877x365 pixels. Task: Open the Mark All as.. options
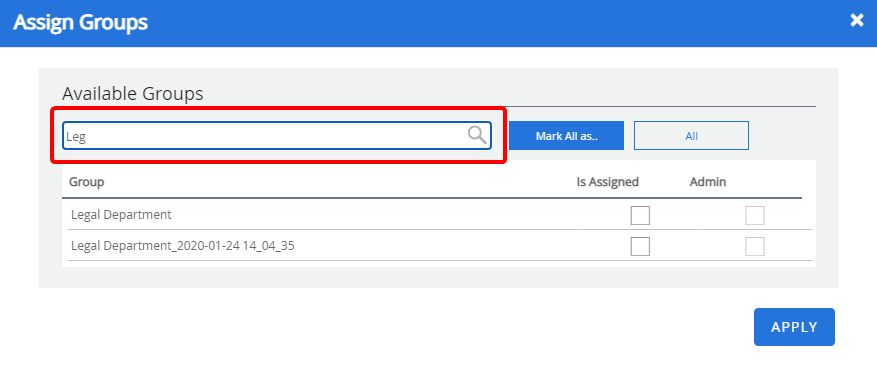coord(566,136)
